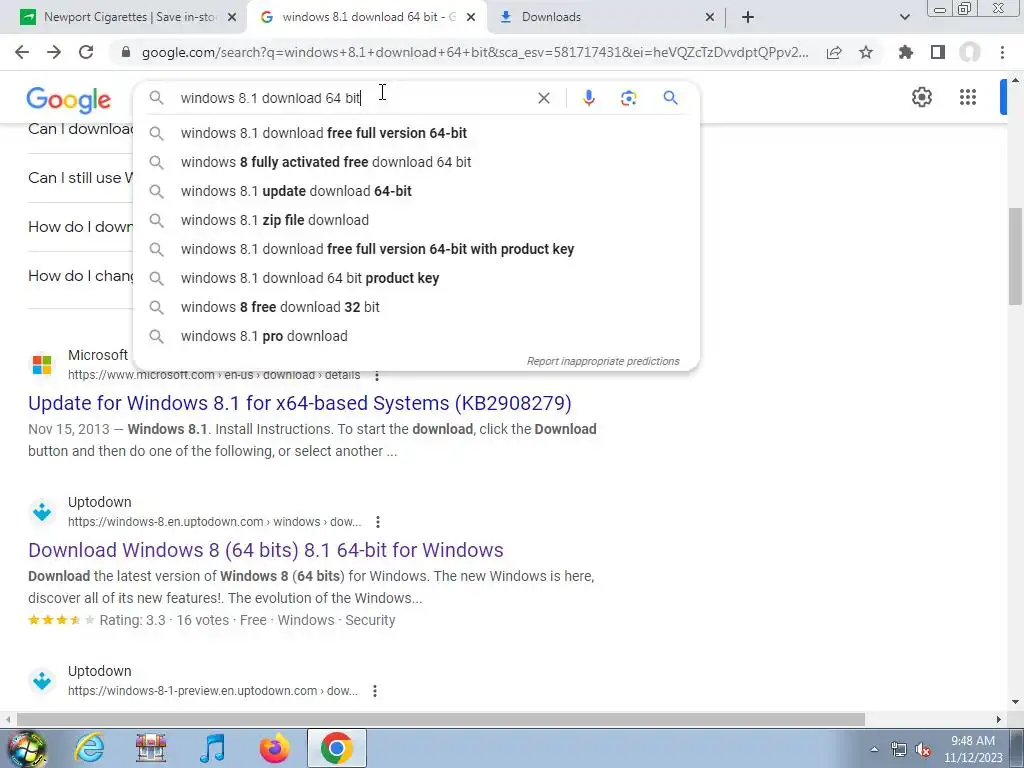The height and width of the screenshot is (768, 1024).
Task: View the site info lock icon
Action: (x=126, y=52)
